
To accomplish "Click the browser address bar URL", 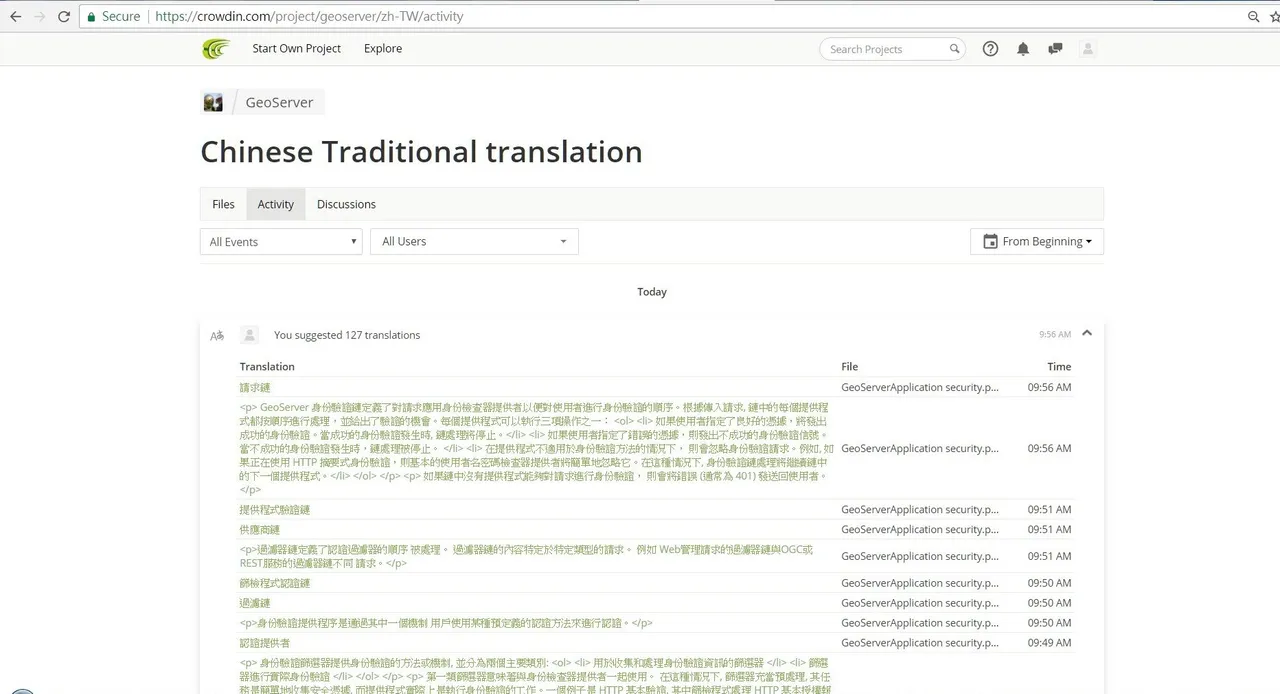I will [x=309, y=17].
